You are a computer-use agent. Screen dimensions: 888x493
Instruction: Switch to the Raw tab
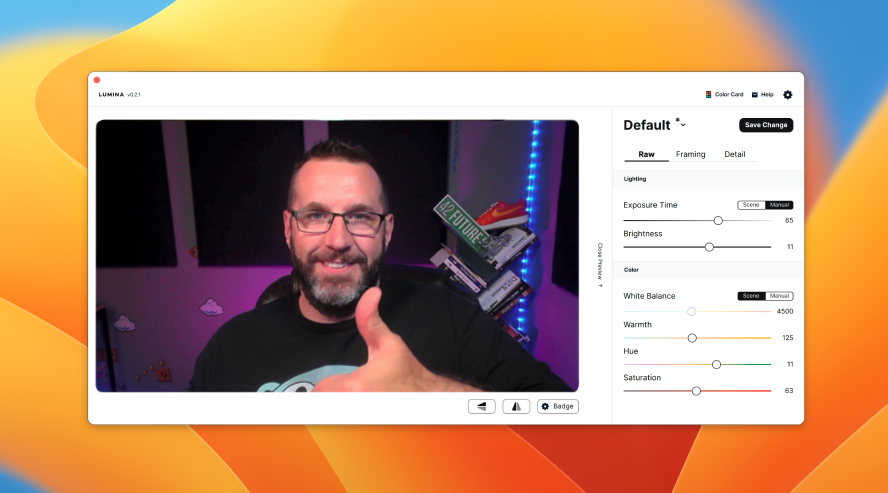click(x=646, y=155)
